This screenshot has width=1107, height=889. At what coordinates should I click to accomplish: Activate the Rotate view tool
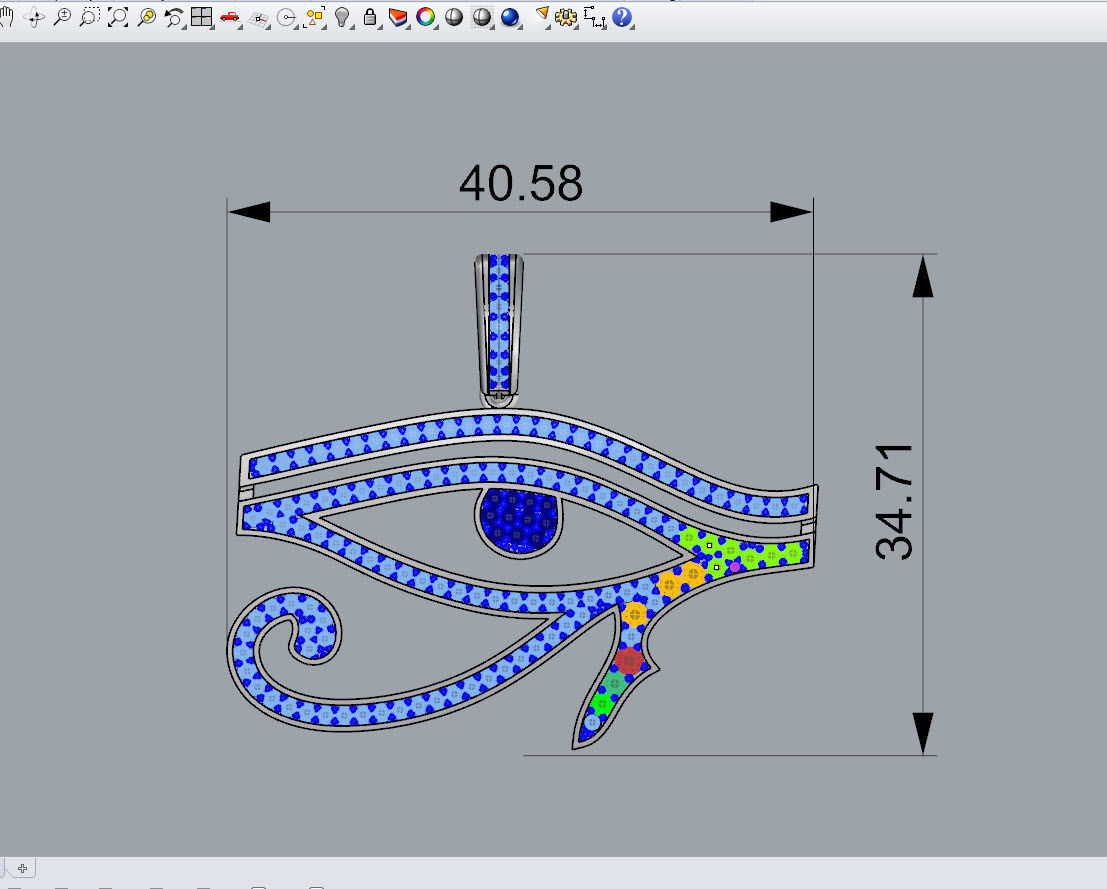pyautogui.click(x=34, y=17)
